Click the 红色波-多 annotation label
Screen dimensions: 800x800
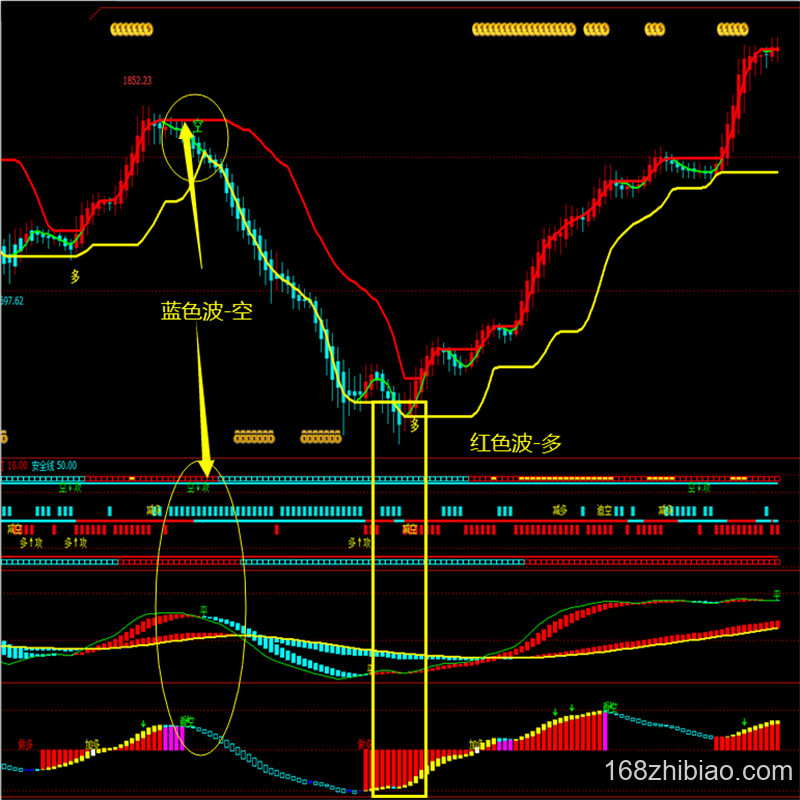(x=516, y=442)
